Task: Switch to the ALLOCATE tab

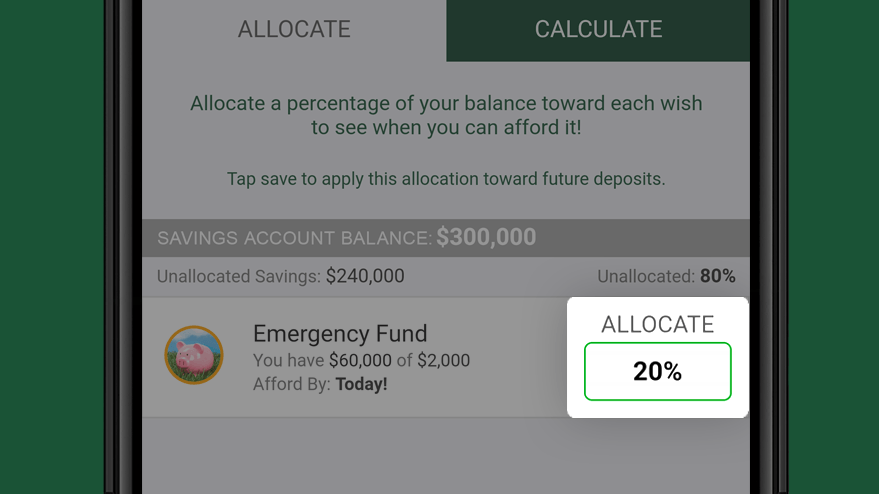Action: point(294,30)
